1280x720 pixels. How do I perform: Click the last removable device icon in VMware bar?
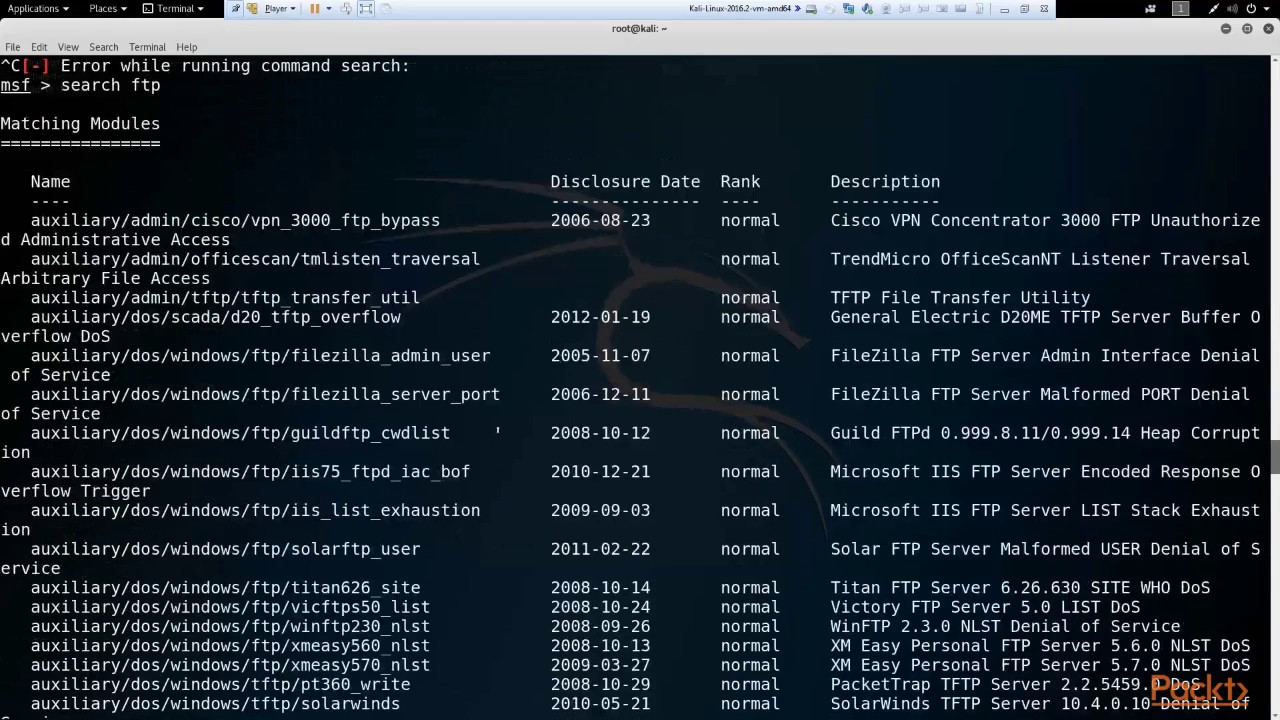coord(978,8)
